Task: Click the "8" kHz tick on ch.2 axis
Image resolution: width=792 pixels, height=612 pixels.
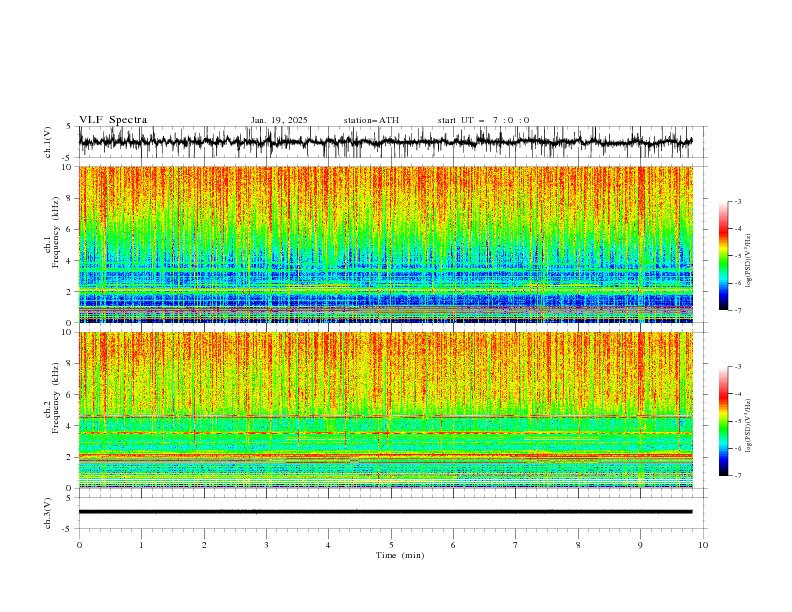Action: tap(71, 364)
